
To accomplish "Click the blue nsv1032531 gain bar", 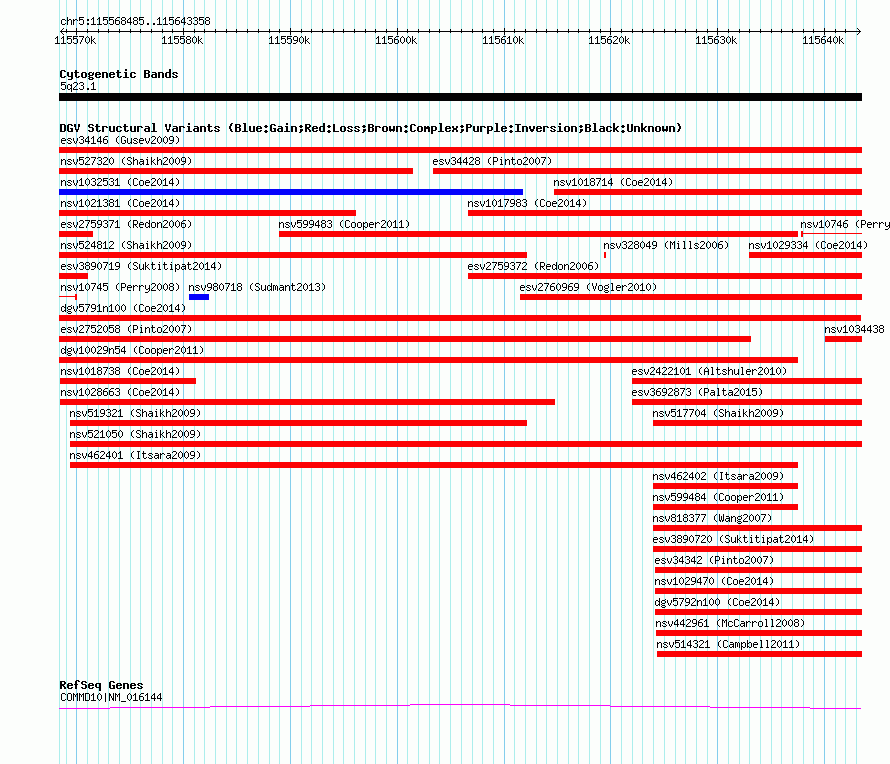I will [x=291, y=192].
